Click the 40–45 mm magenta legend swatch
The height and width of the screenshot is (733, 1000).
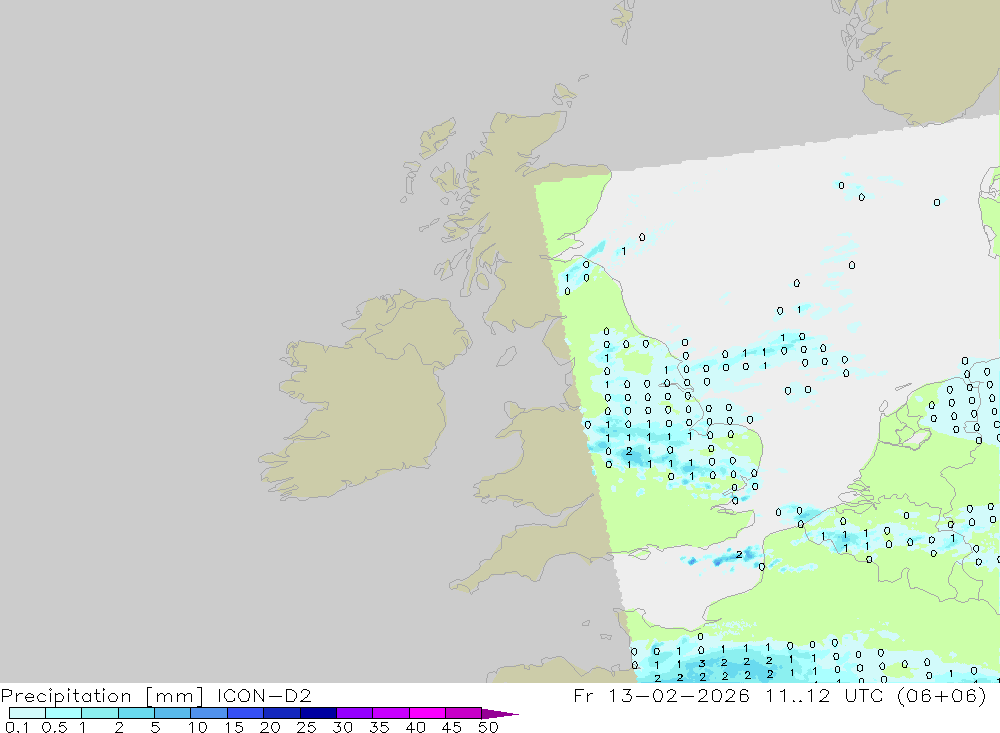click(427, 713)
